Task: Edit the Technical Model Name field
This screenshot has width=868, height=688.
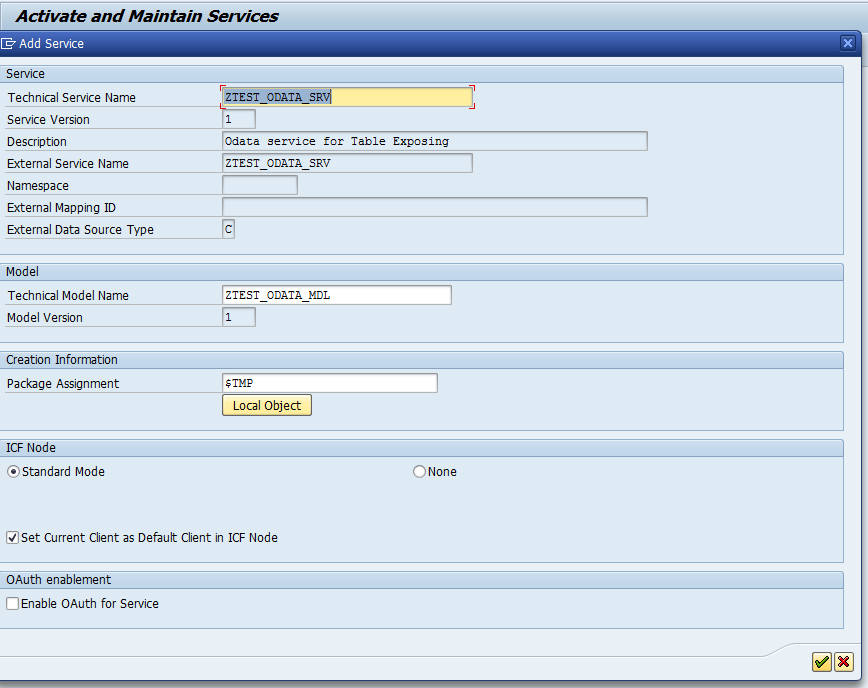Action: point(336,294)
